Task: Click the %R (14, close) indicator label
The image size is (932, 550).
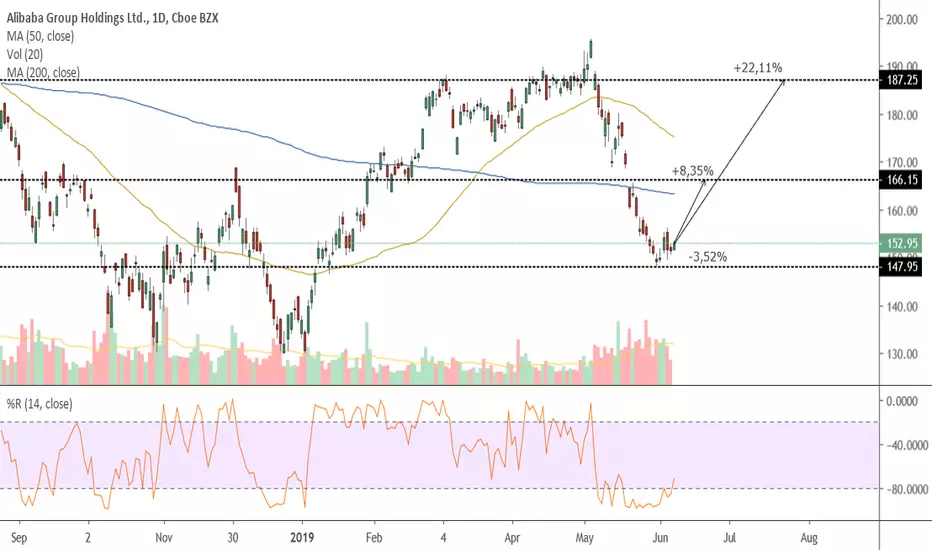Action: pyautogui.click(x=39, y=404)
